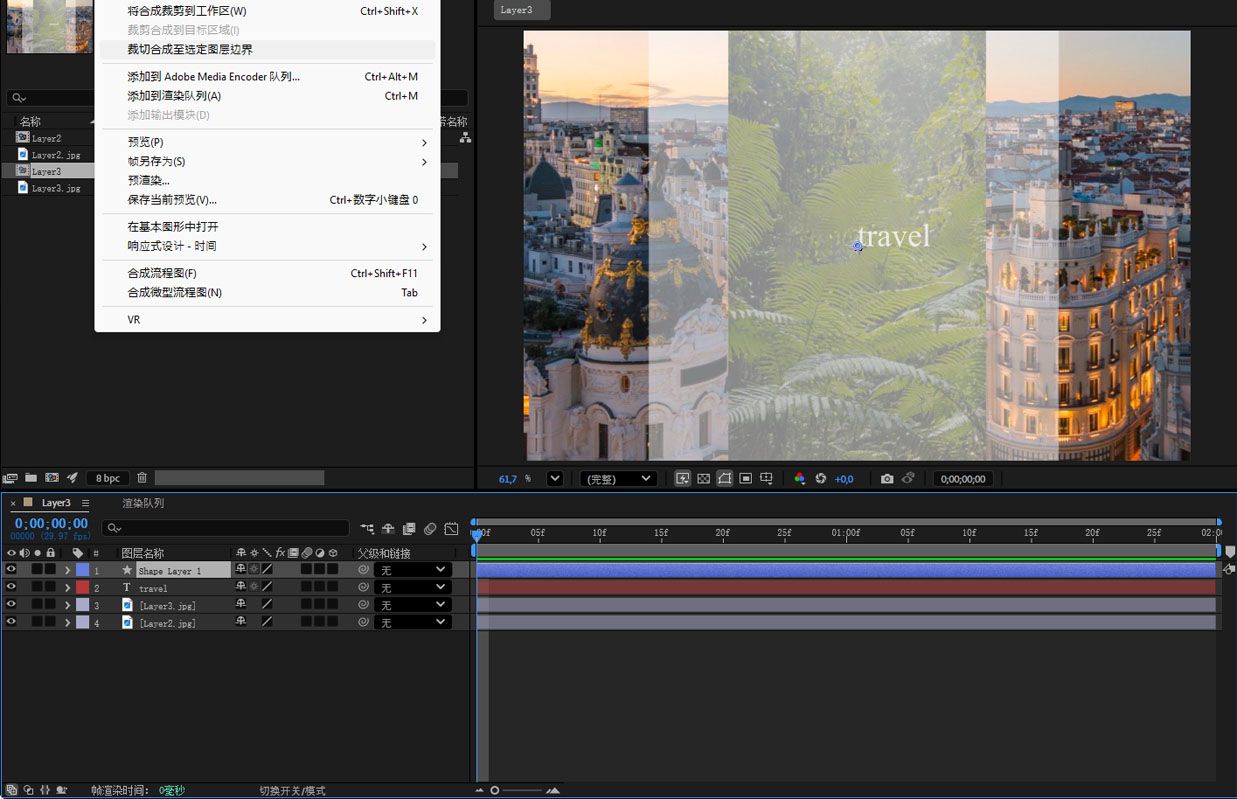The width and height of the screenshot is (1237, 799).
Task: Toggle visibility of the travel text layer
Action: (x=11, y=588)
